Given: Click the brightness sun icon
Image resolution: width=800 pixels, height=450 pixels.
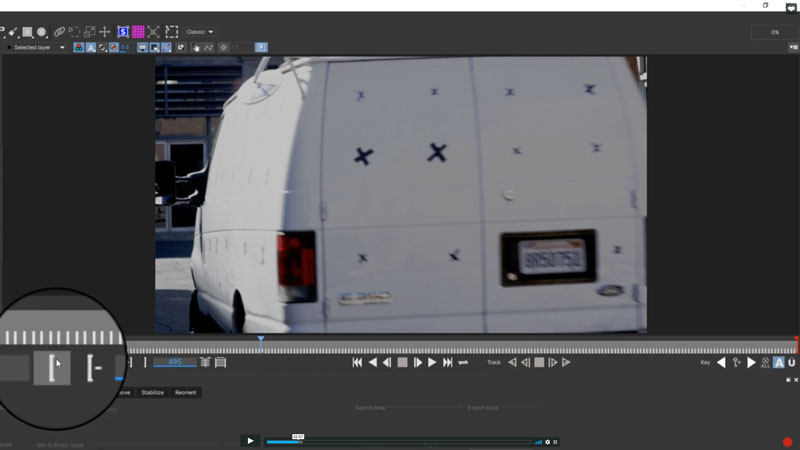Looking at the screenshot, I should pos(223,47).
